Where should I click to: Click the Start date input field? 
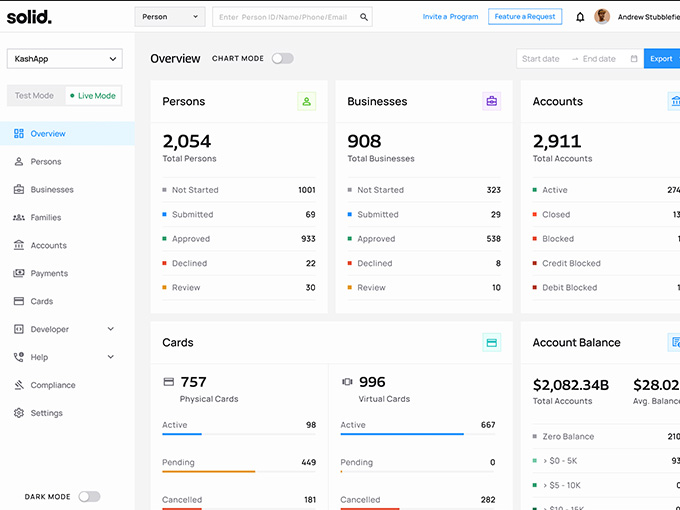(541, 59)
